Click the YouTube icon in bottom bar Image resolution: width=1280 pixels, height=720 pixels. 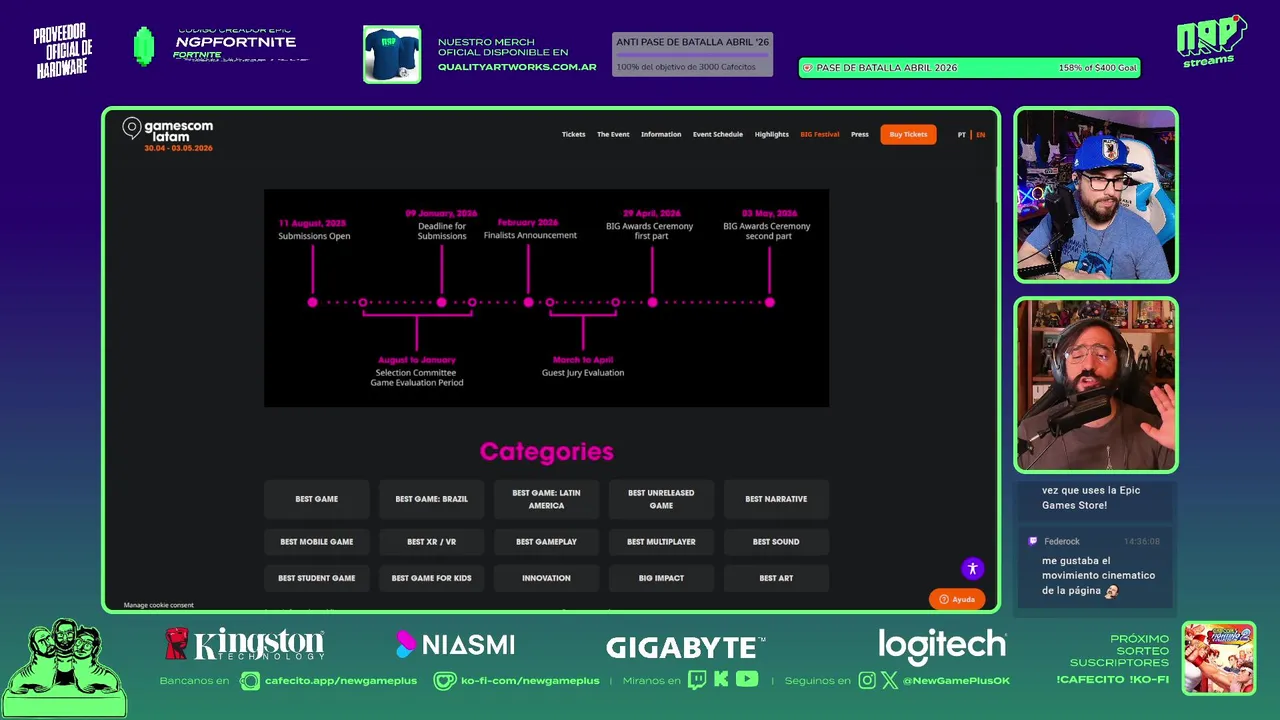click(x=747, y=680)
